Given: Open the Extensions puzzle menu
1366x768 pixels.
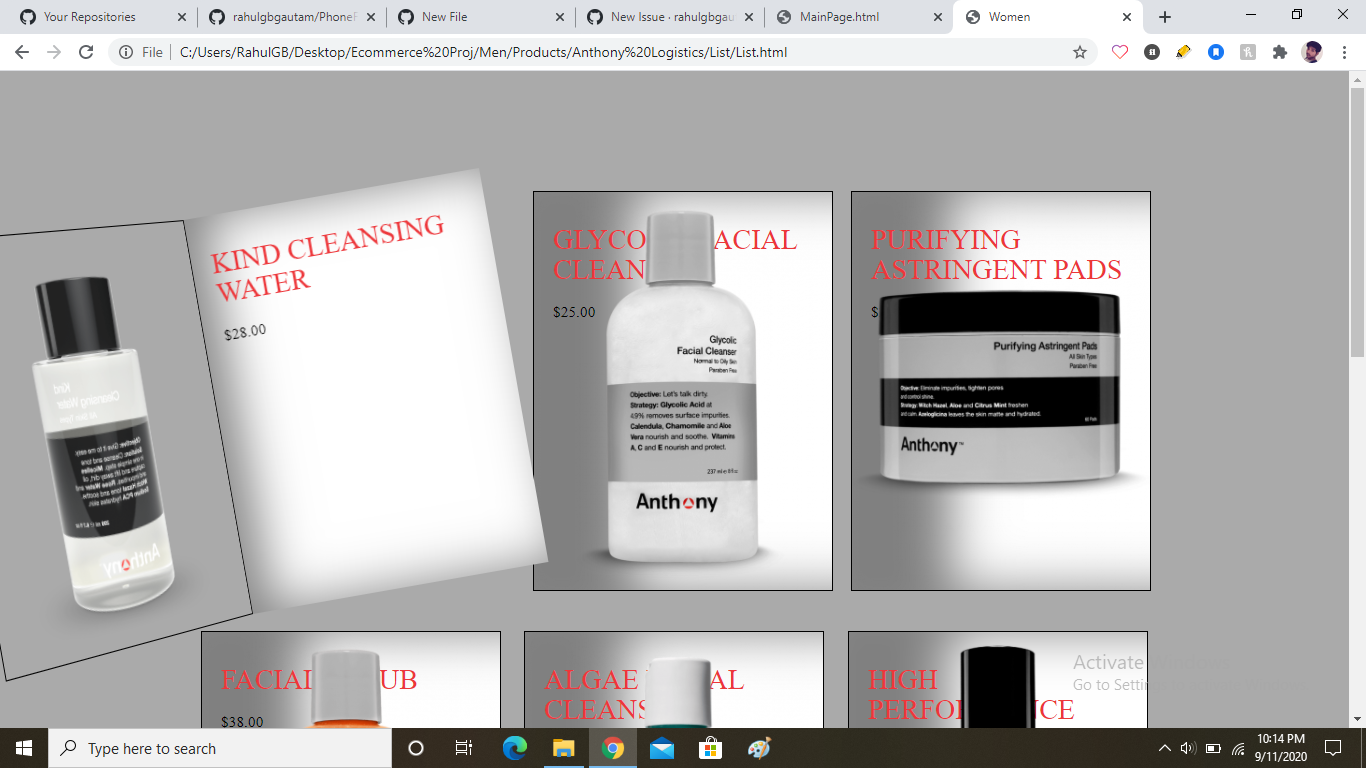Looking at the screenshot, I should click(x=1280, y=52).
